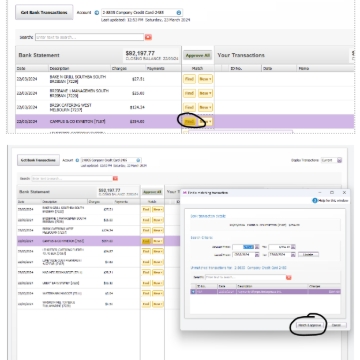Click the app icon in Find dialog title bar
The image size is (360, 360).
(x=185, y=193)
